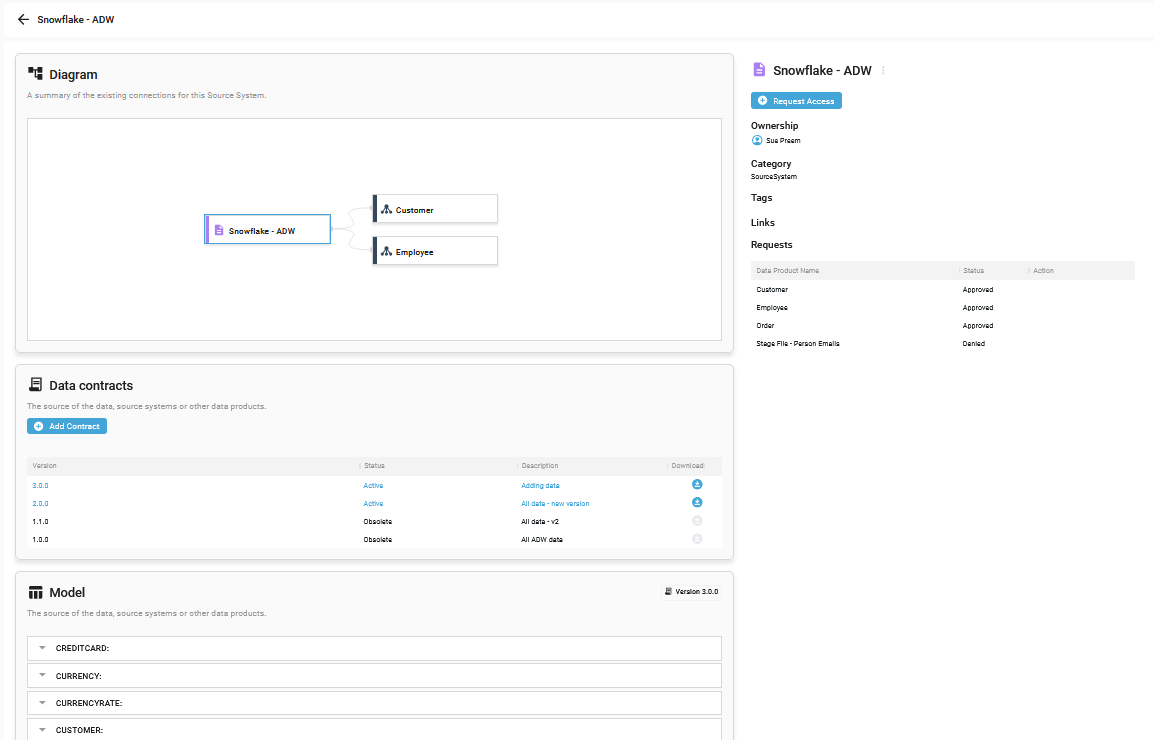Click the Diagram section hierarchy icon
Image resolution: width=1154 pixels, height=740 pixels.
(x=35, y=74)
